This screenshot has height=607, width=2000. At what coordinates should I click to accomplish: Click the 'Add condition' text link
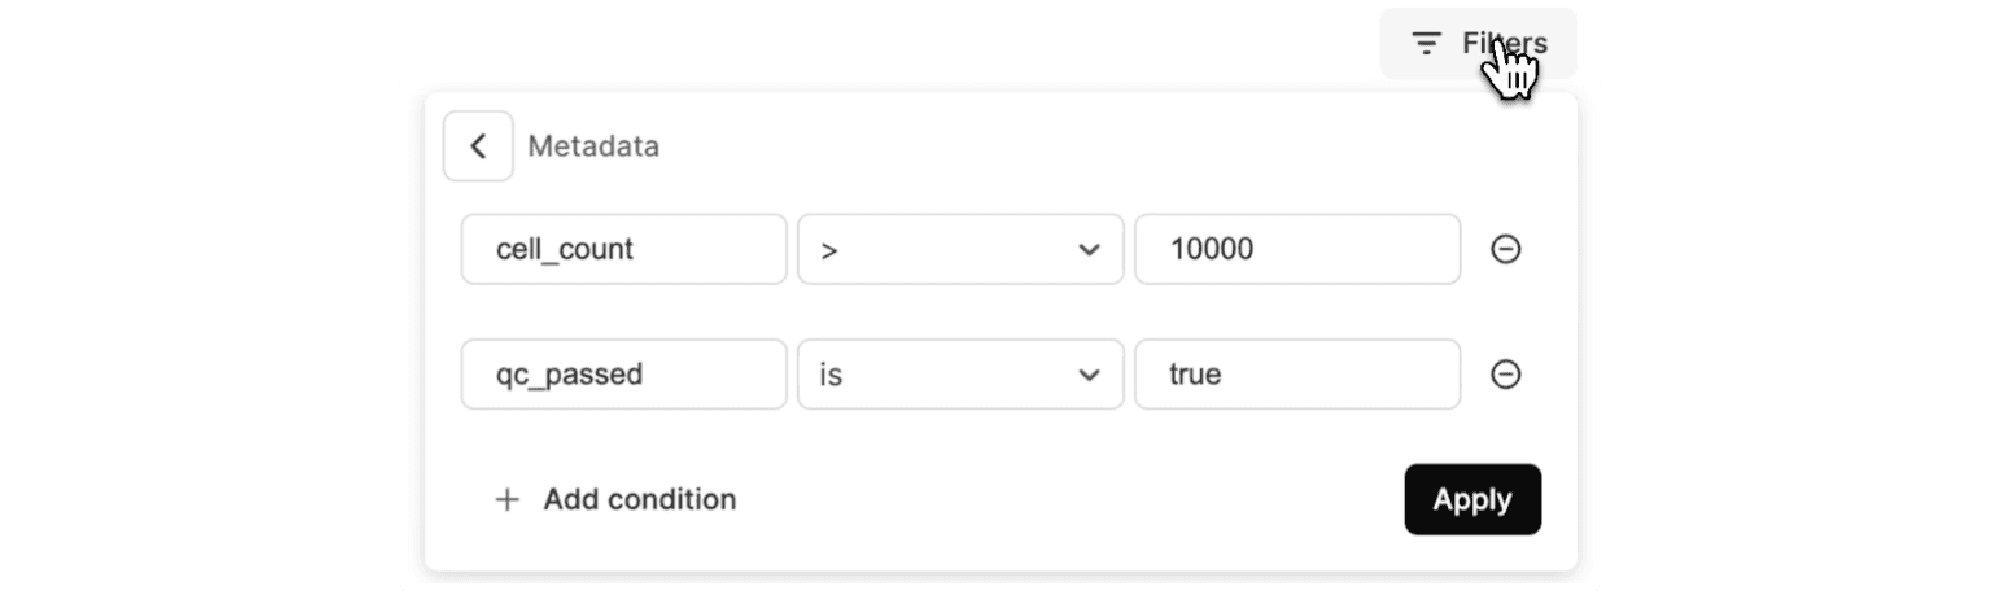pyautogui.click(x=639, y=499)
